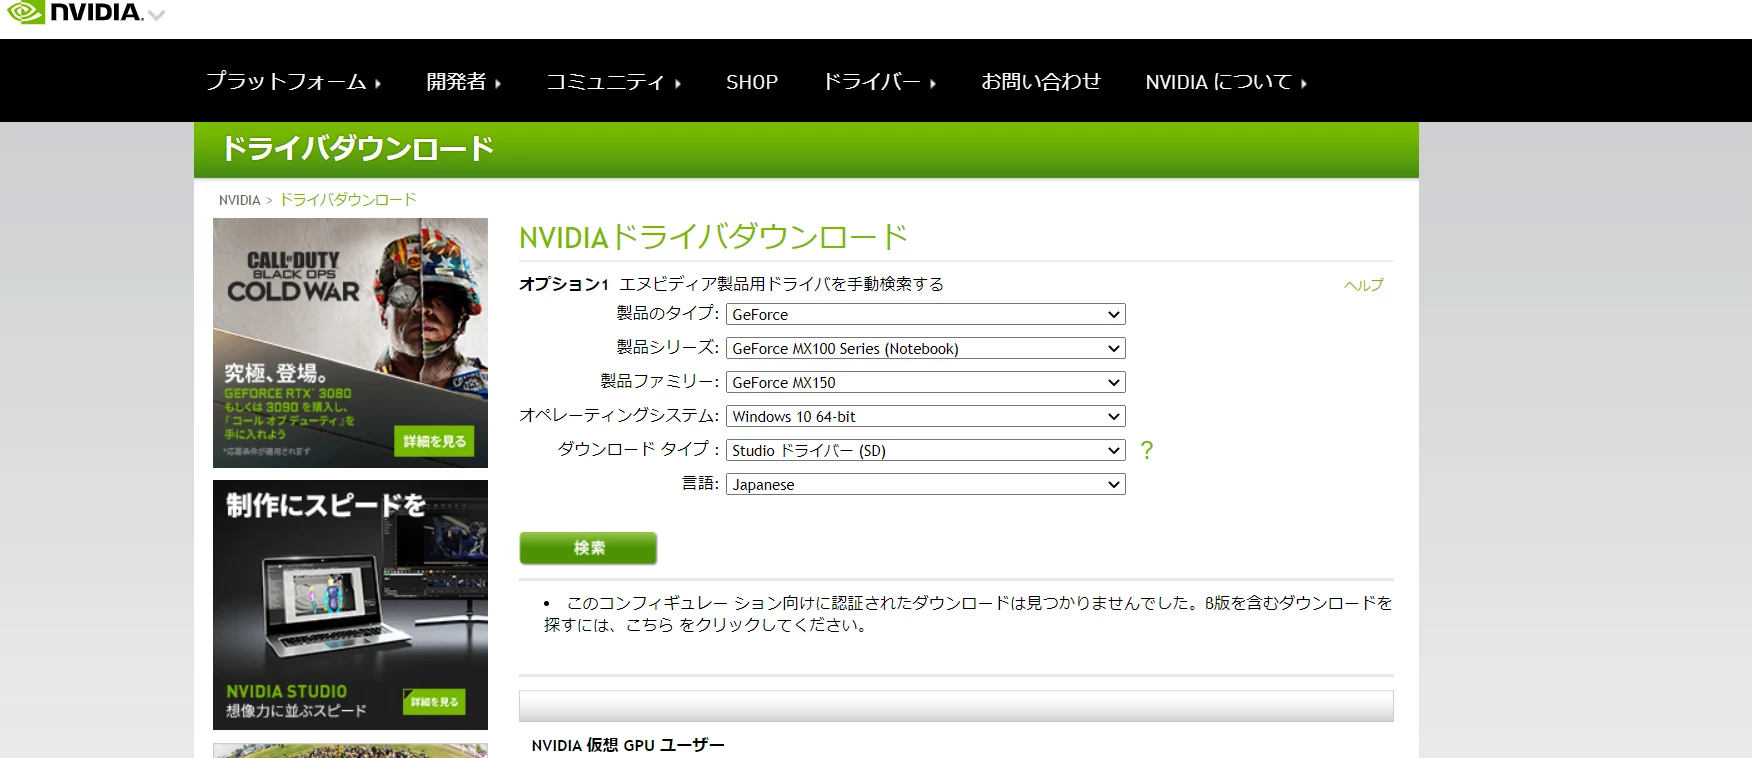Open the Call of Duty Cold War banner
This screenshot has height=758, width=1752.
coord(350,342)
